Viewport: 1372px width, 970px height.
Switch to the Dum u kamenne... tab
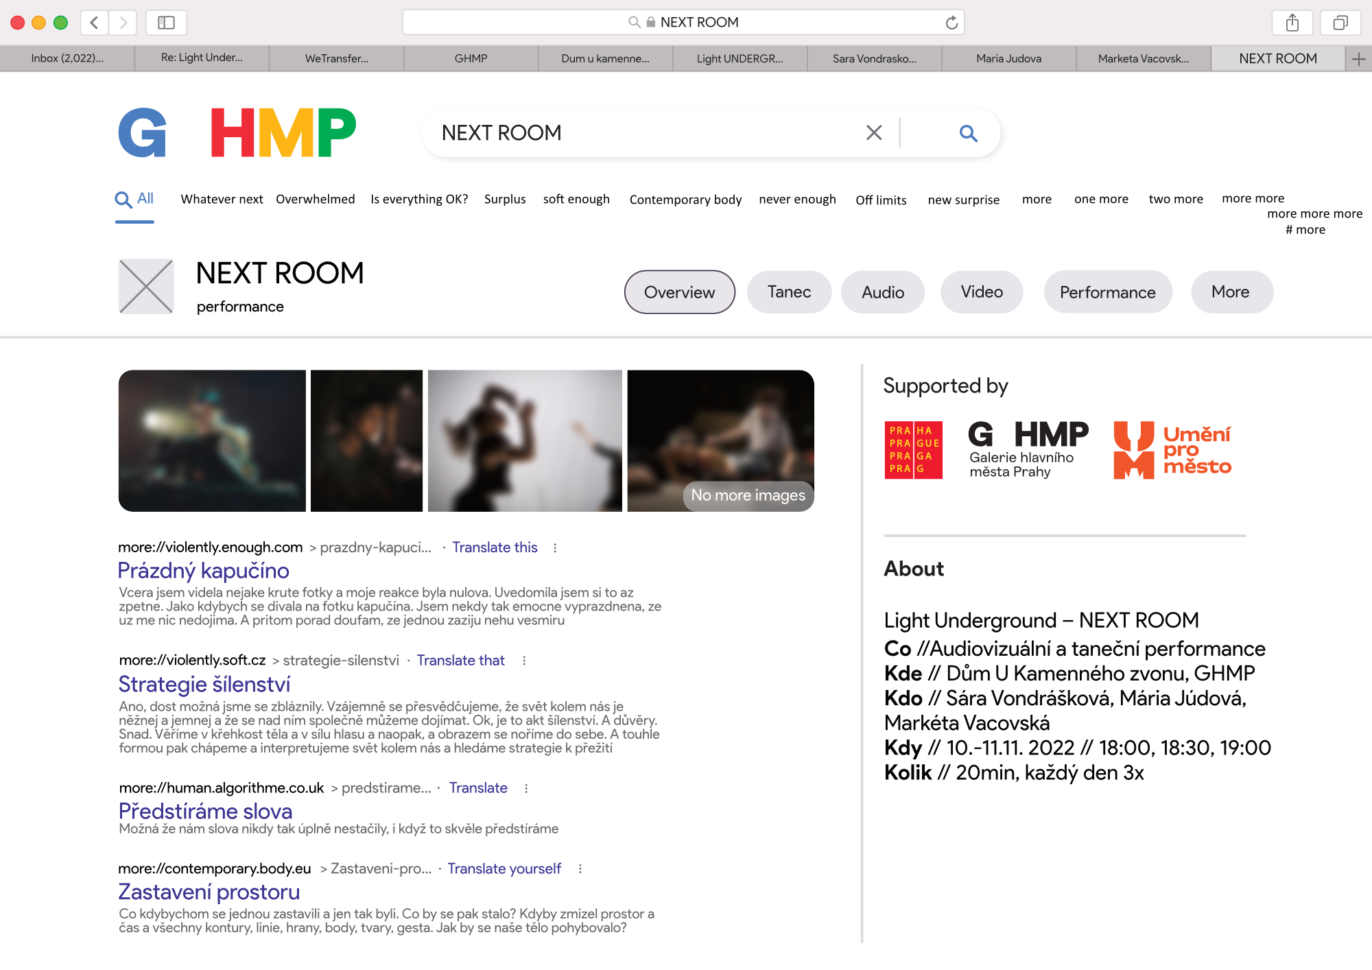[605, 59]
